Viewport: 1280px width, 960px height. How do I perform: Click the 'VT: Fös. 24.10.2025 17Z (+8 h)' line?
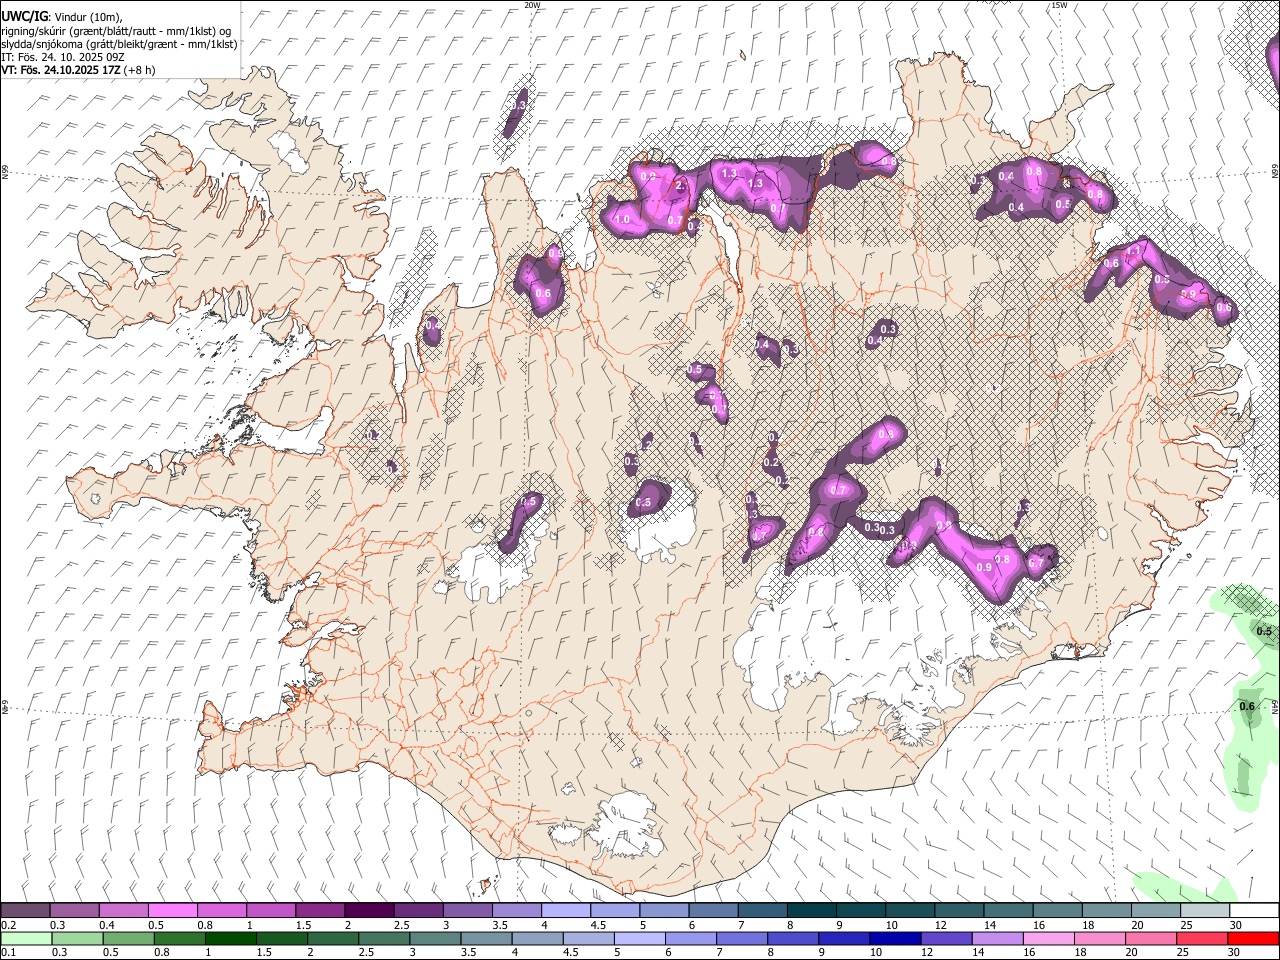(x=78, y=70)
